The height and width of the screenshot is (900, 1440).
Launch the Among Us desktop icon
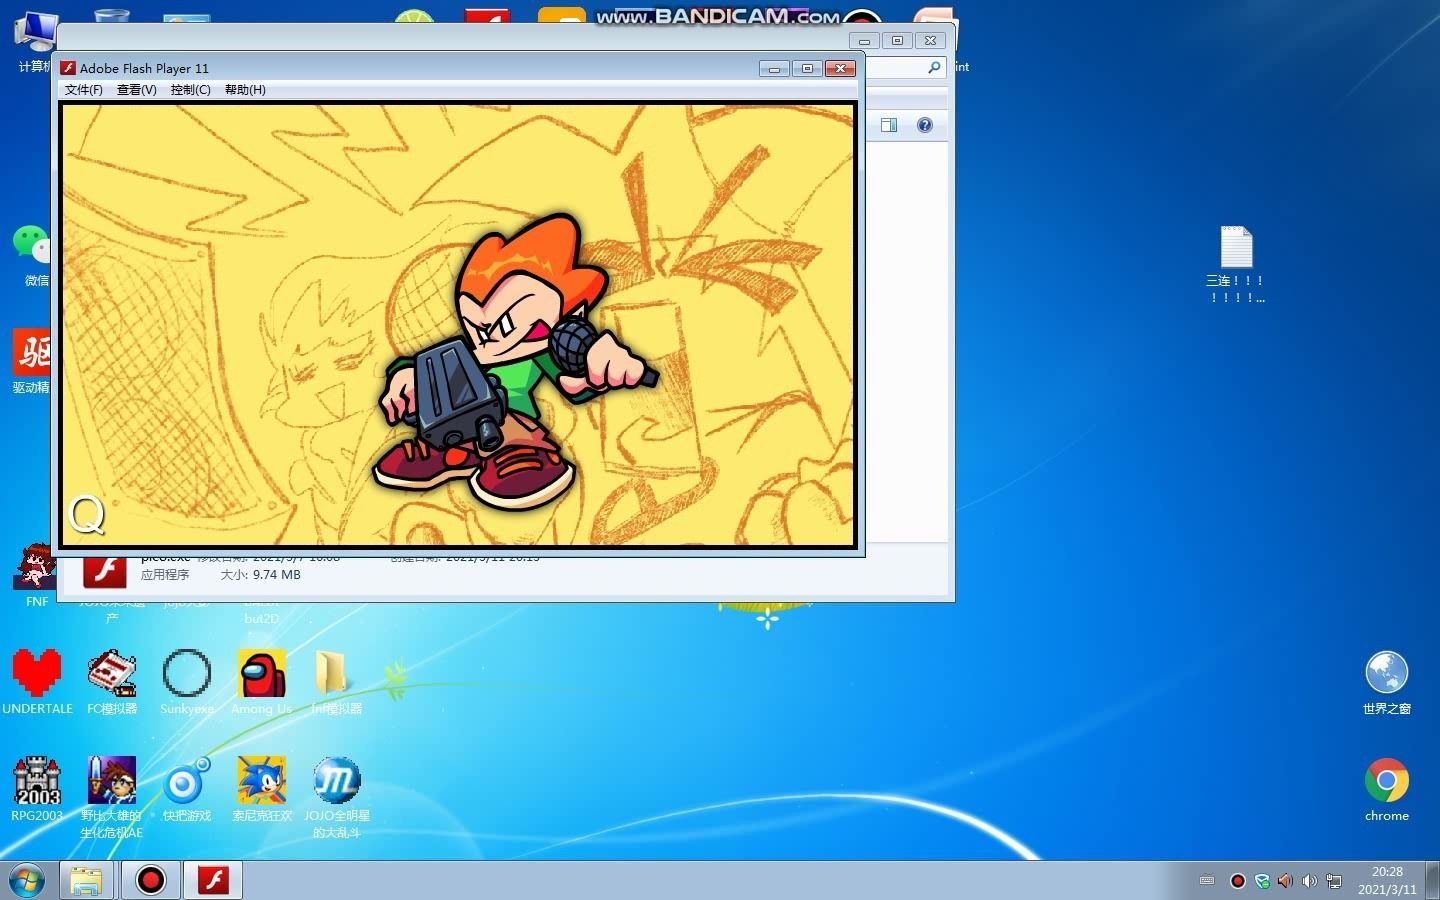(x=261, y=682)
